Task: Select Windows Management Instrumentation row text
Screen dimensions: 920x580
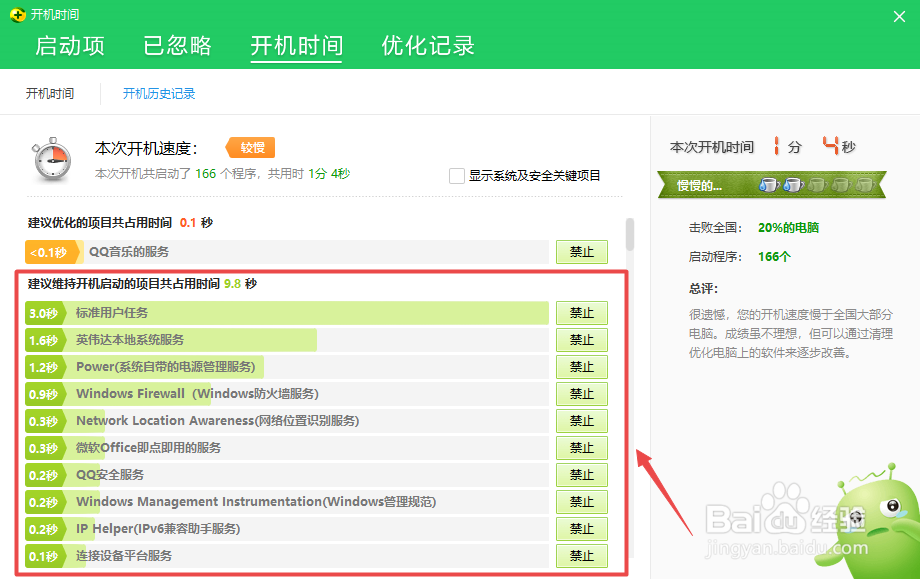Action: tap(256, 501)
